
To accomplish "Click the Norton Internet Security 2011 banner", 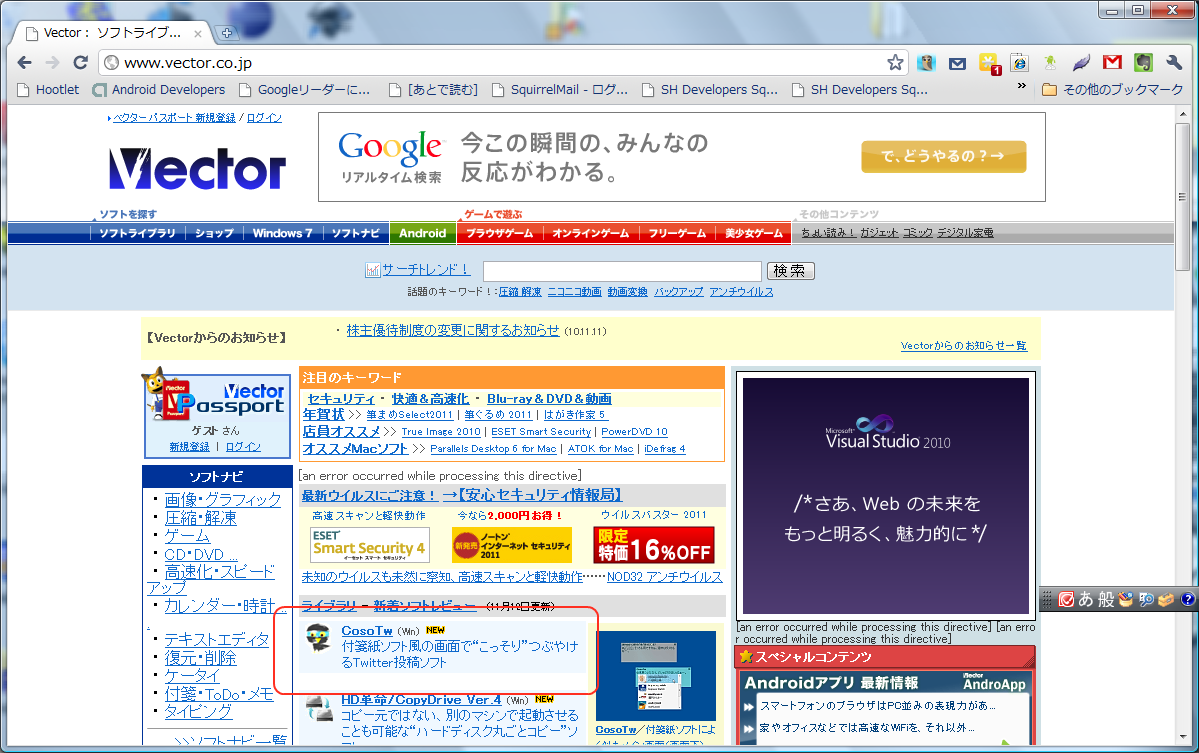I will (x=512, y=545).
